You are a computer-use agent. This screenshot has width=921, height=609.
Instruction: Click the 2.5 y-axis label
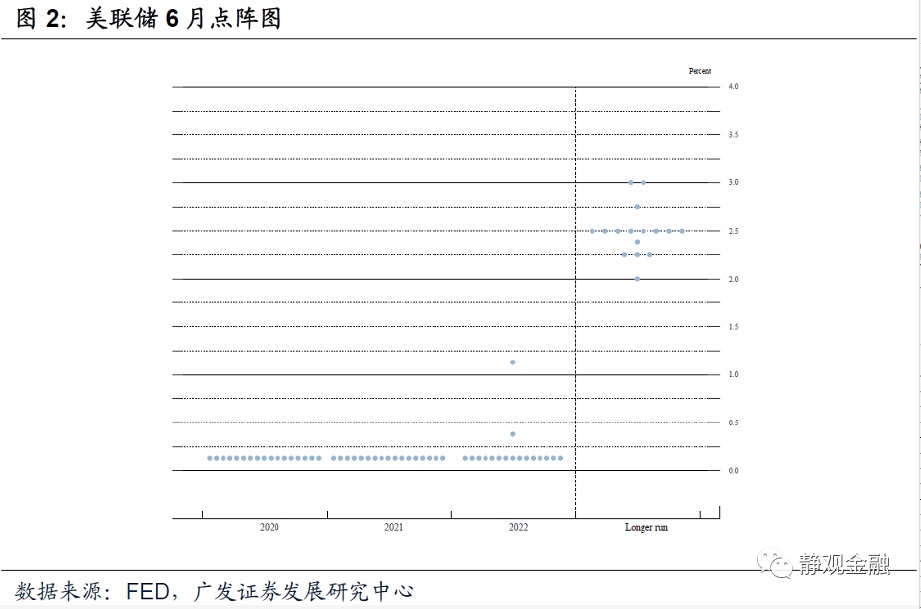[734, 231]
